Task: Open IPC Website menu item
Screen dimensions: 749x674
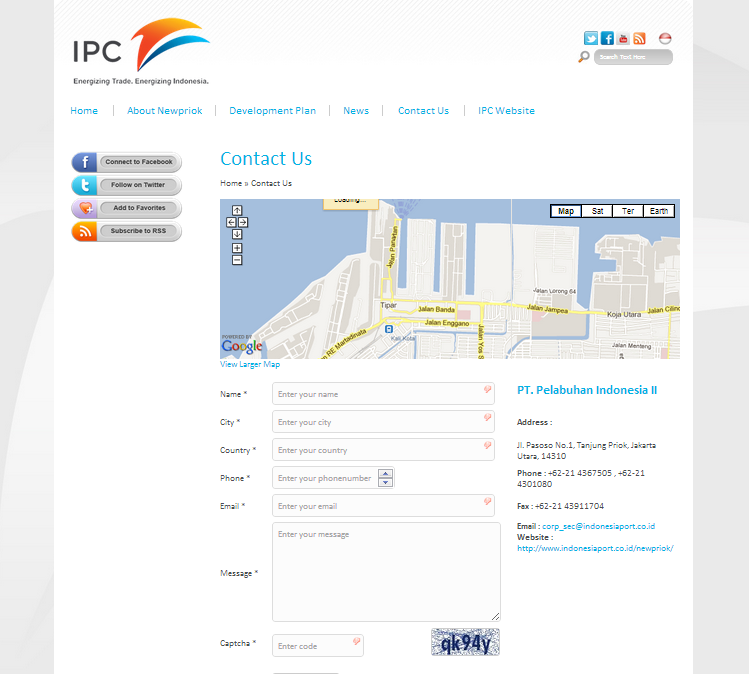Action: coord(506,111)
